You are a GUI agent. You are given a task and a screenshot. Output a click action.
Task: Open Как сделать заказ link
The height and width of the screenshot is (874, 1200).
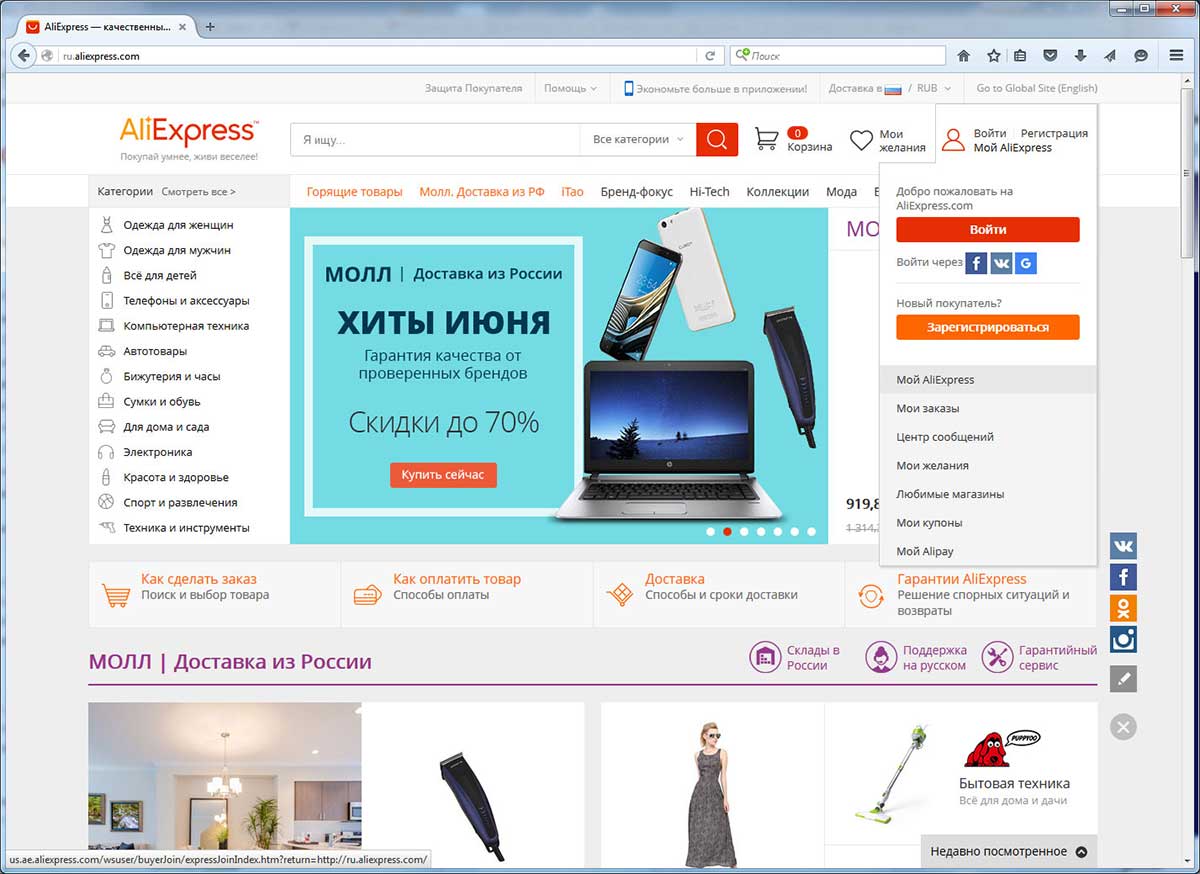[198, 579]
